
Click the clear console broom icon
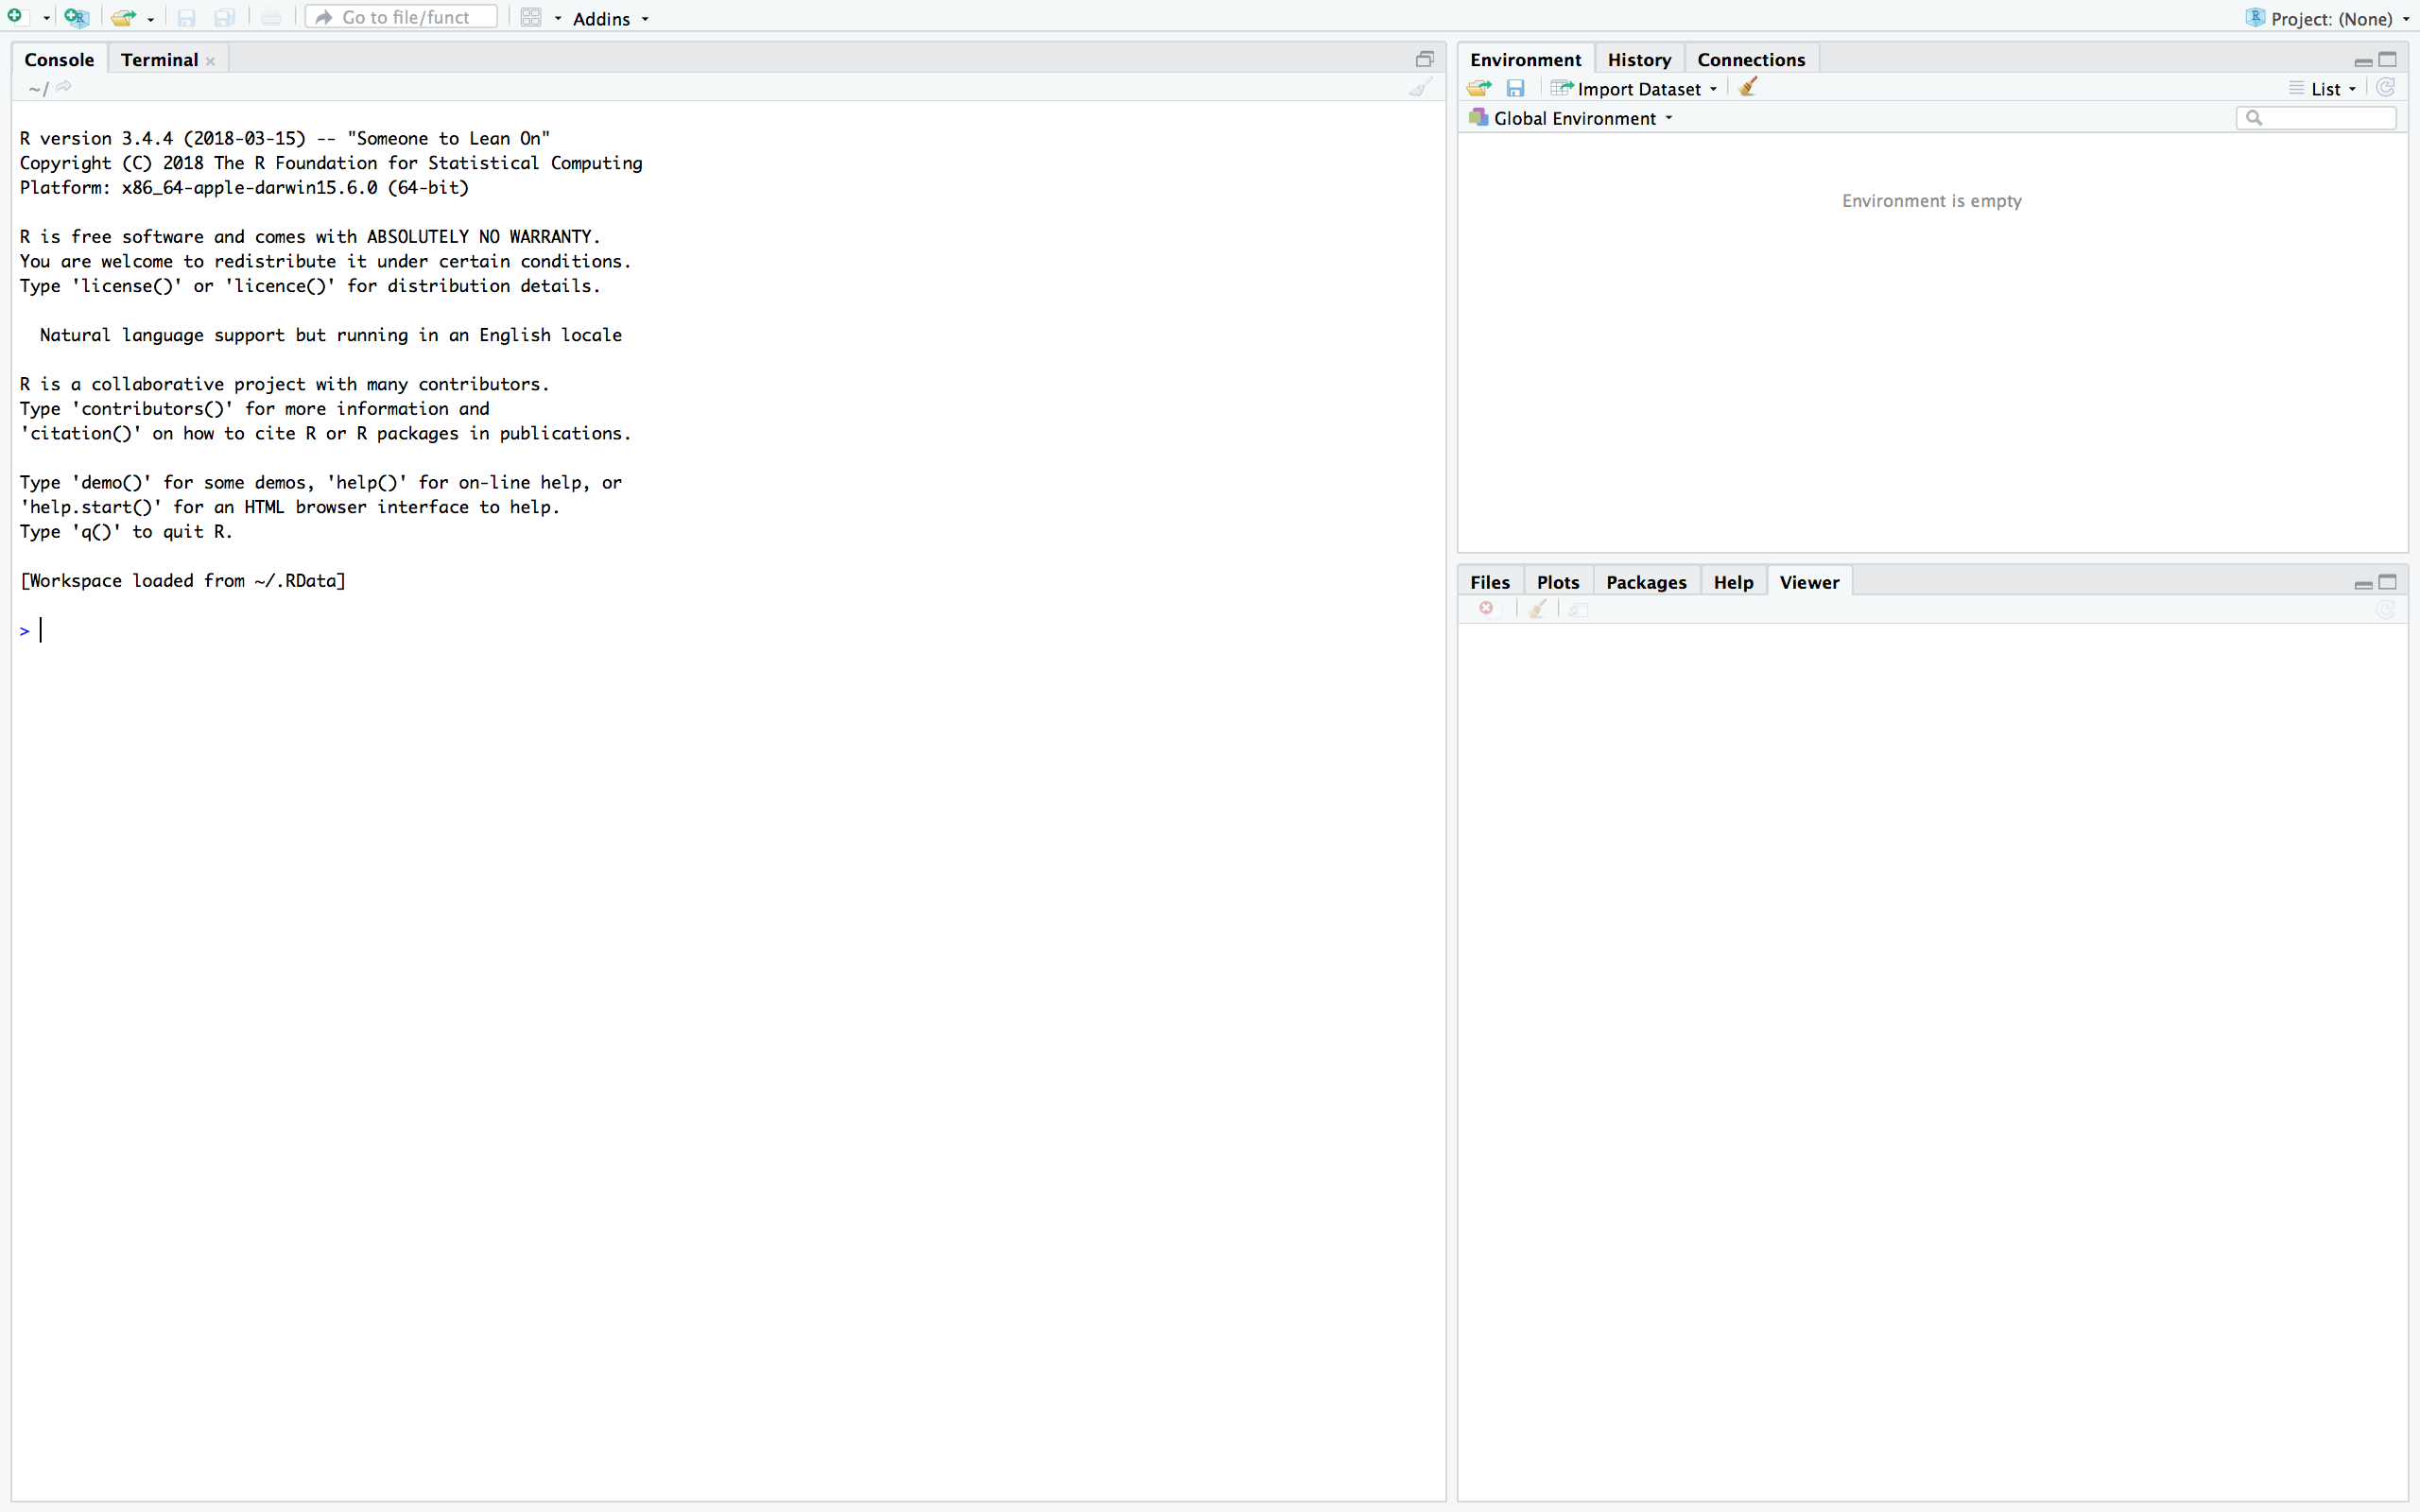pyautogui.click(x=1419, y=88)
